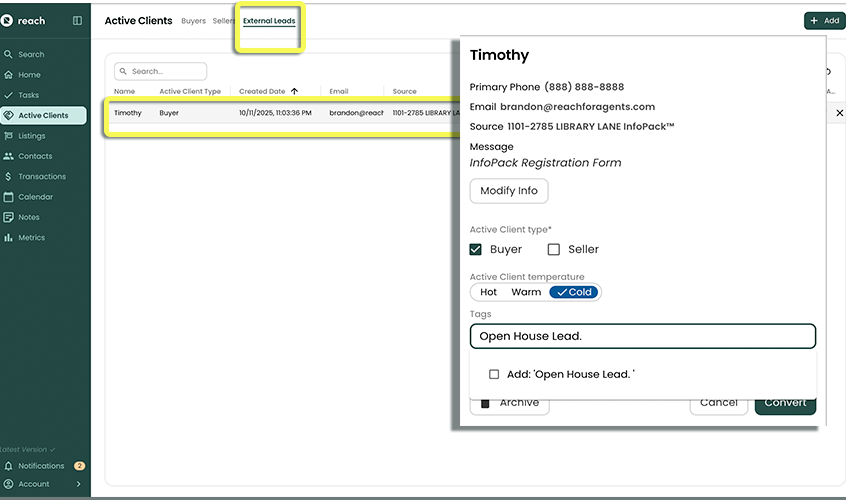Uncheck the Buyer checkbox
Screen dimensions: 846x500
(x=476, y=249)
